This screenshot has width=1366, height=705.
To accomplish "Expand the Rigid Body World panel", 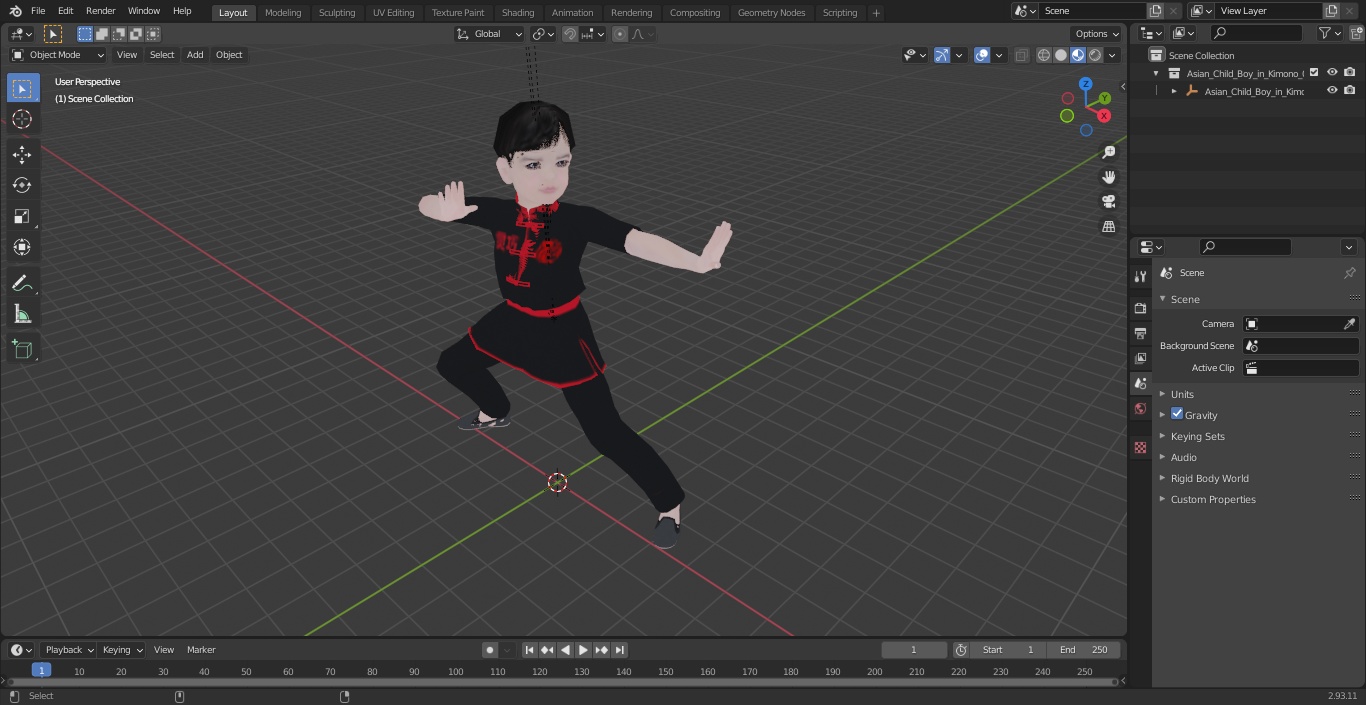I will point(1209,478).
